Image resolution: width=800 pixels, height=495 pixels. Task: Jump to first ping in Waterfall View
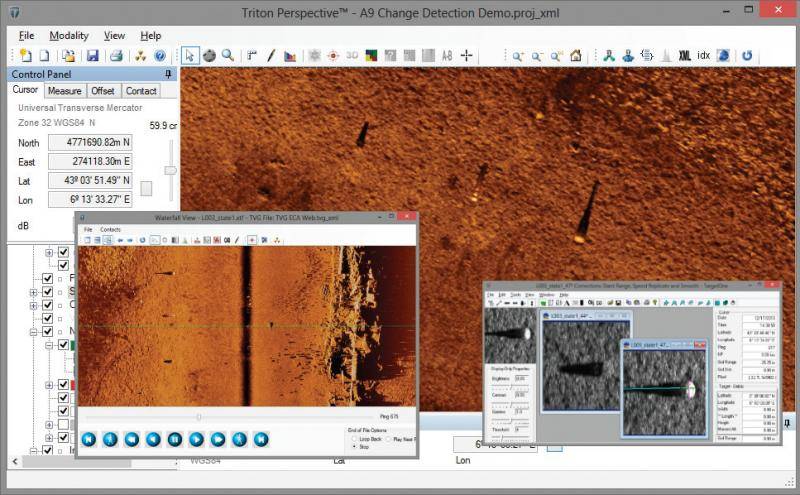coord(89,439)
